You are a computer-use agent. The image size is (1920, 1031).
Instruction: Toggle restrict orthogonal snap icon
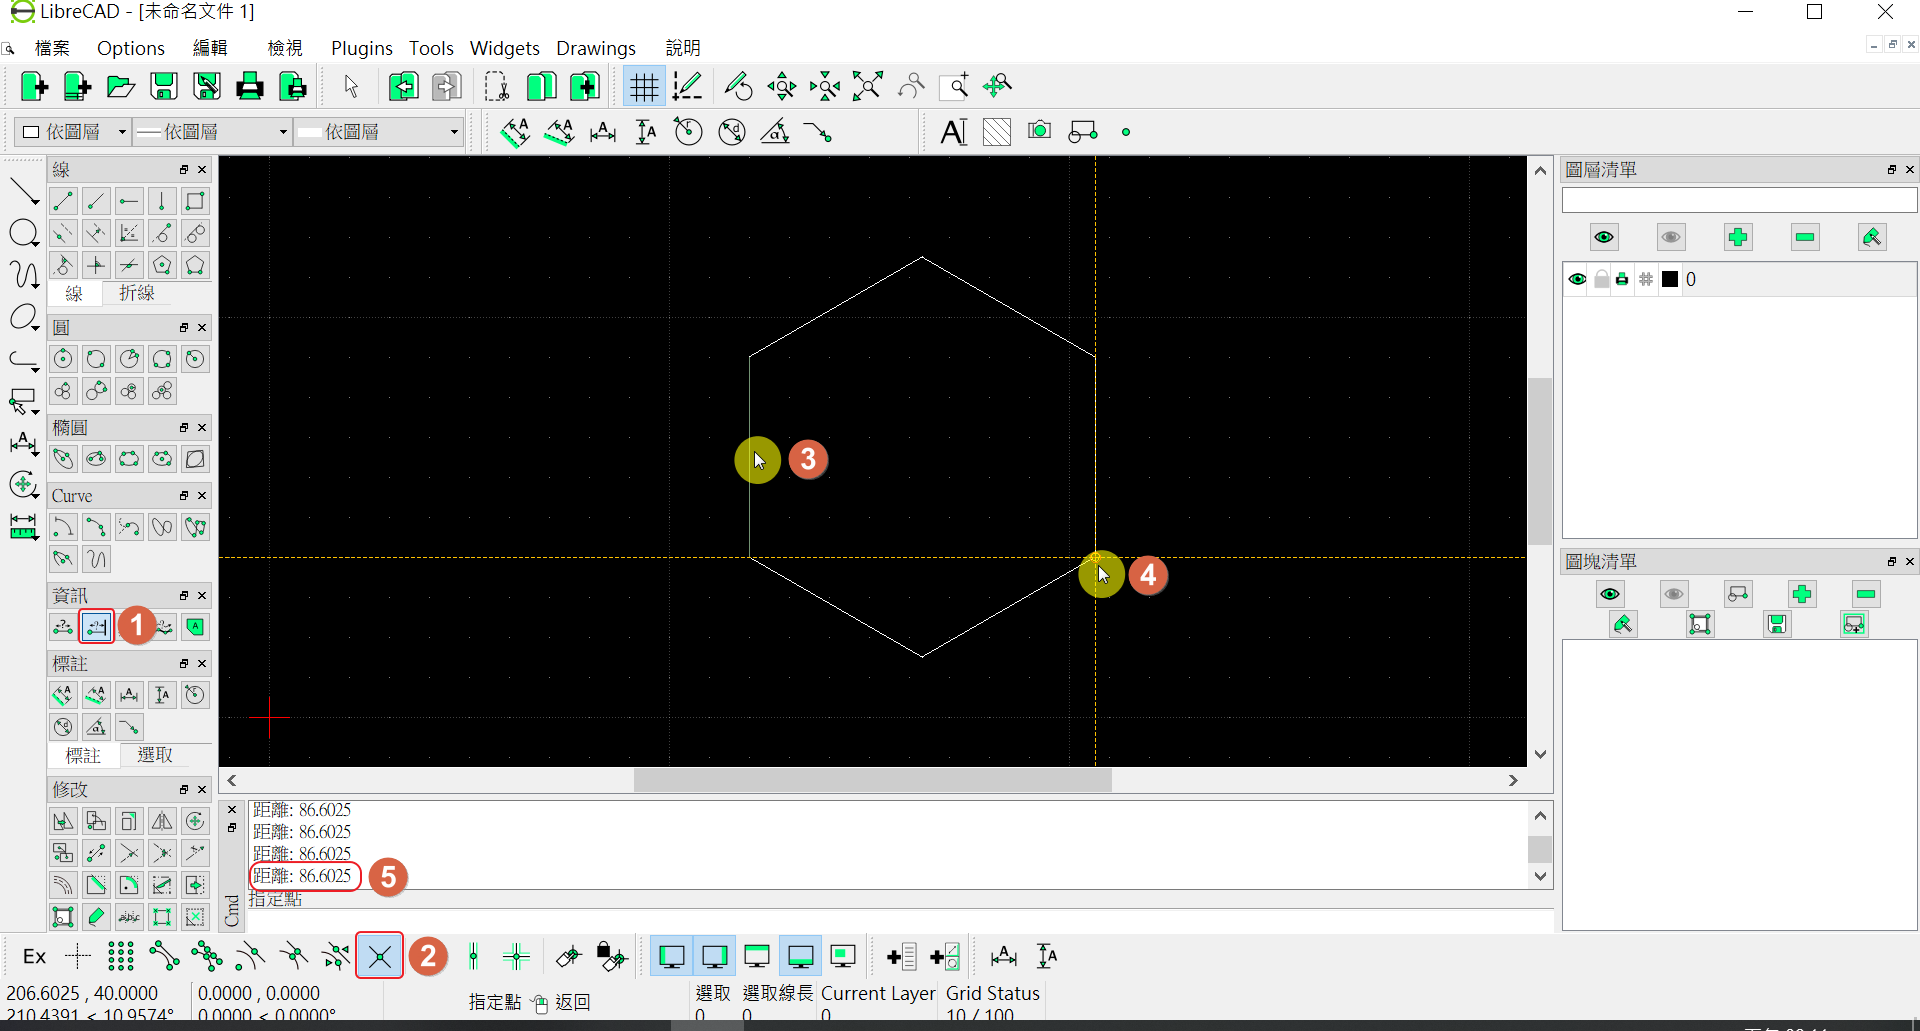[517, 957]
